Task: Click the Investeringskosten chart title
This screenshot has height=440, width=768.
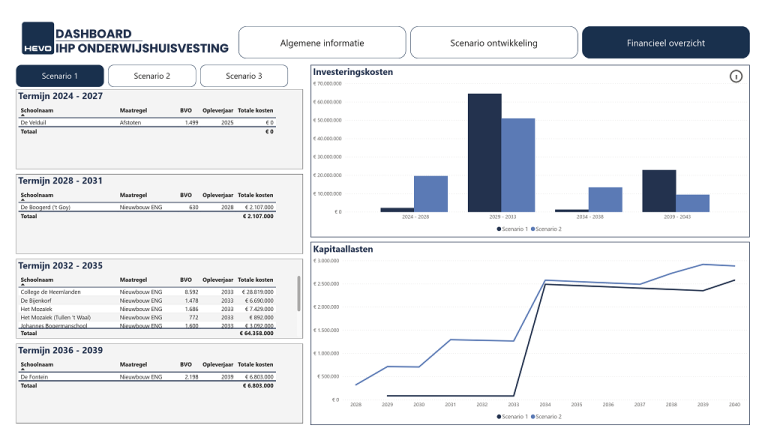Action: [x=353, y=72]
